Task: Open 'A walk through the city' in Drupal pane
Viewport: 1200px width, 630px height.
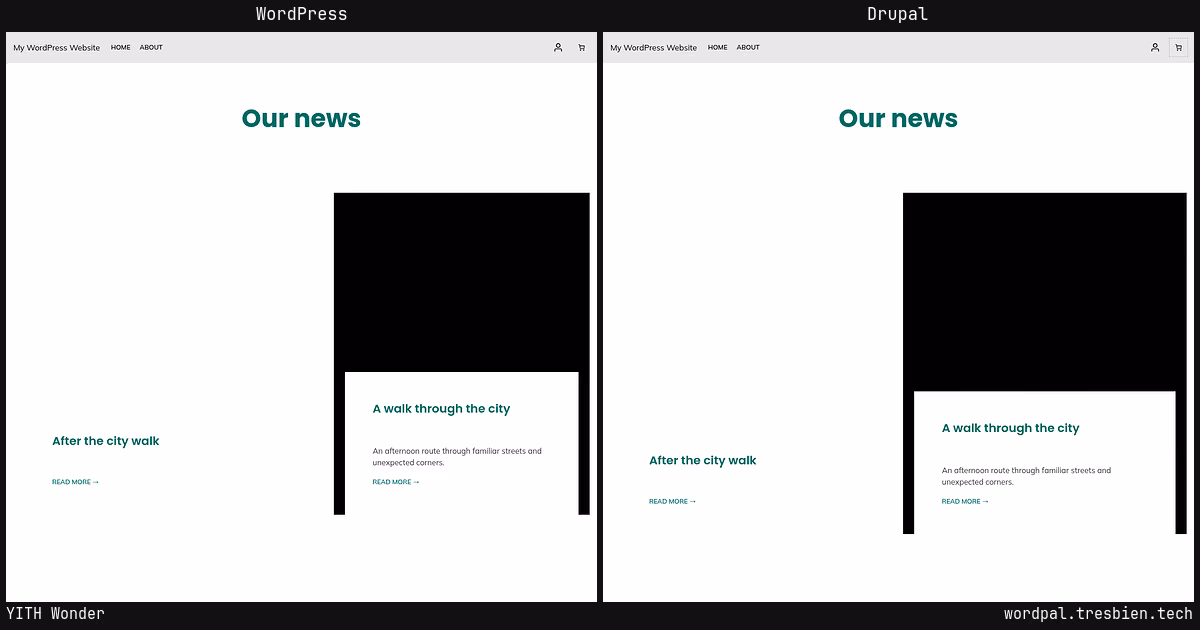Action: pyautogui.click(x=1011, y=428)
